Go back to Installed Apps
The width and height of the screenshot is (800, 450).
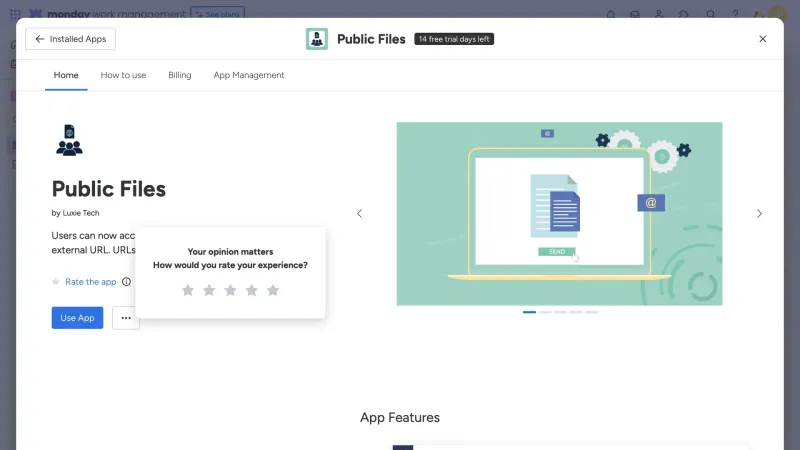tap(70, 39)
